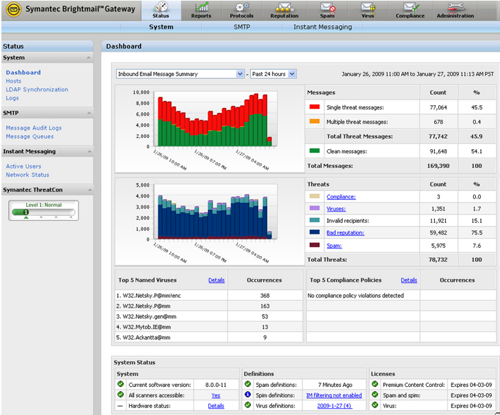Click green check beside Spam definitions
The width and height of the screenshot is (500, 415).
tap(248, 384)
